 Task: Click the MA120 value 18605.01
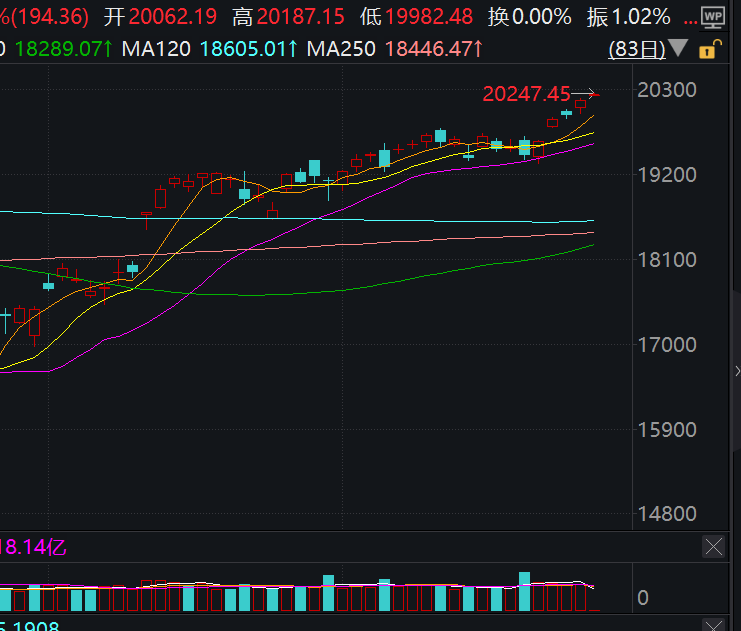pos(249,49)
